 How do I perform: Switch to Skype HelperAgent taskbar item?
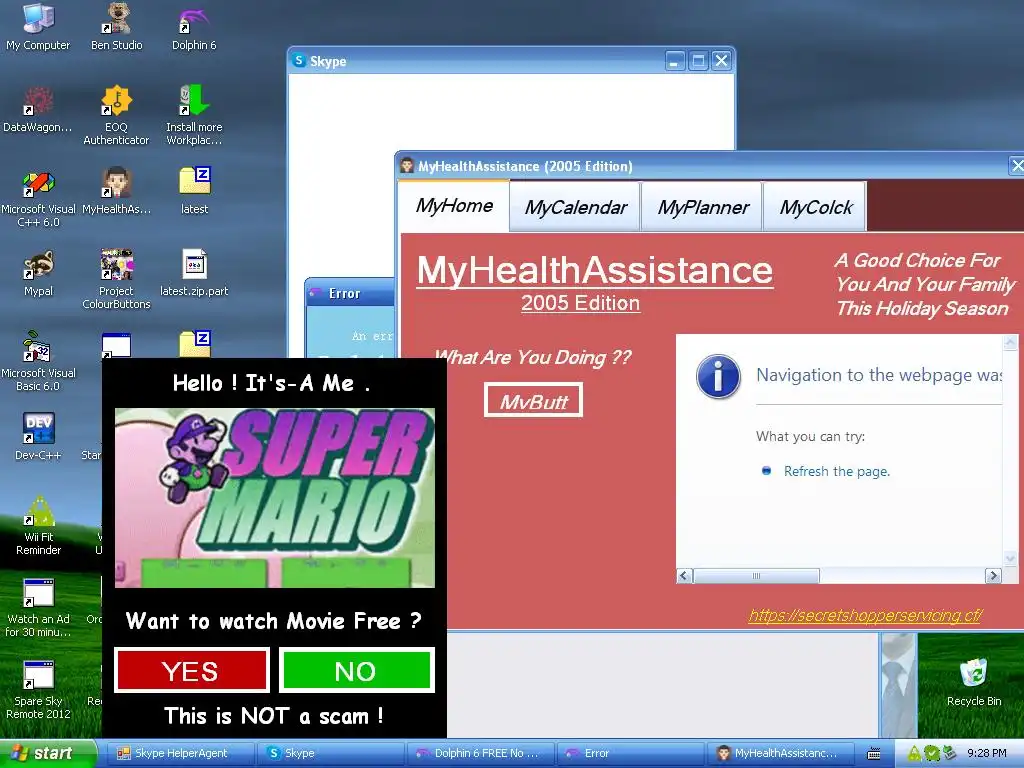coord(183,753)
